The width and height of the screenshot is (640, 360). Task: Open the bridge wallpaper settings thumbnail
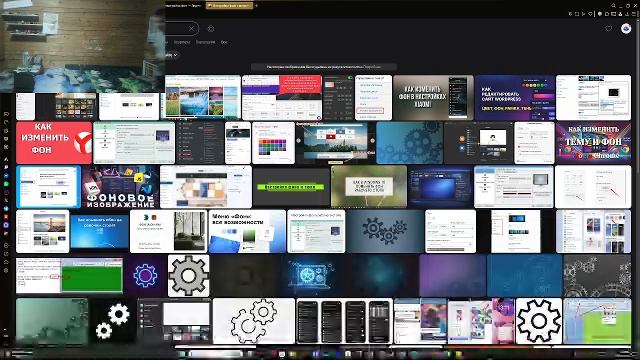pos(42,231)
